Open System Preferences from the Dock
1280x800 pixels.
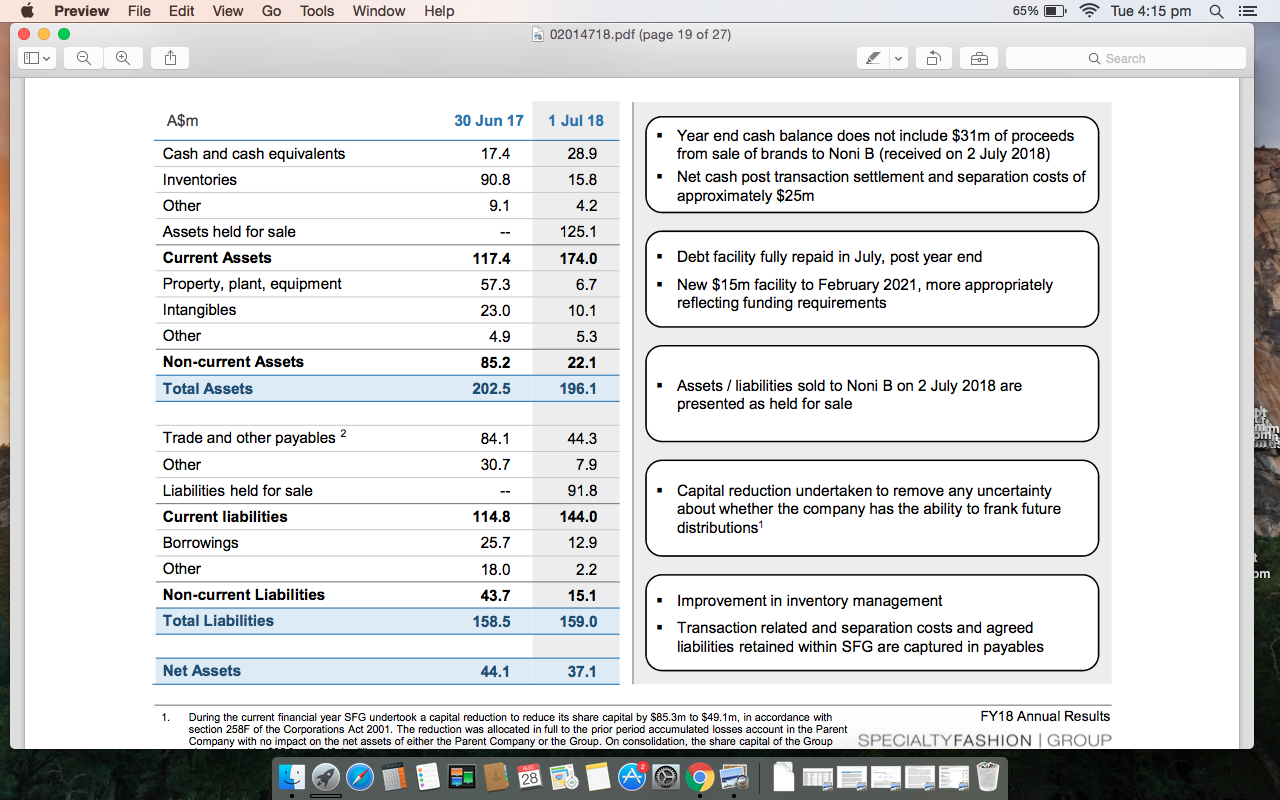(666, 777)
